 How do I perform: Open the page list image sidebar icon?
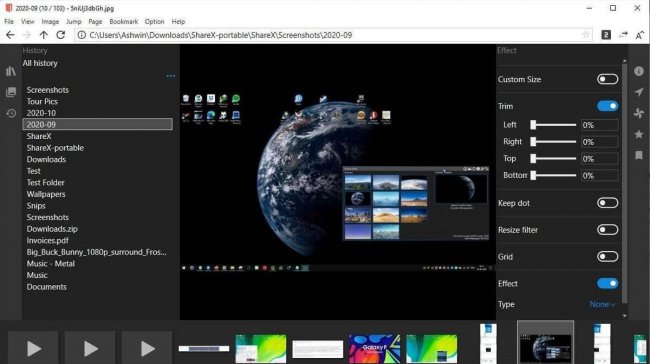tap(11, 92)
